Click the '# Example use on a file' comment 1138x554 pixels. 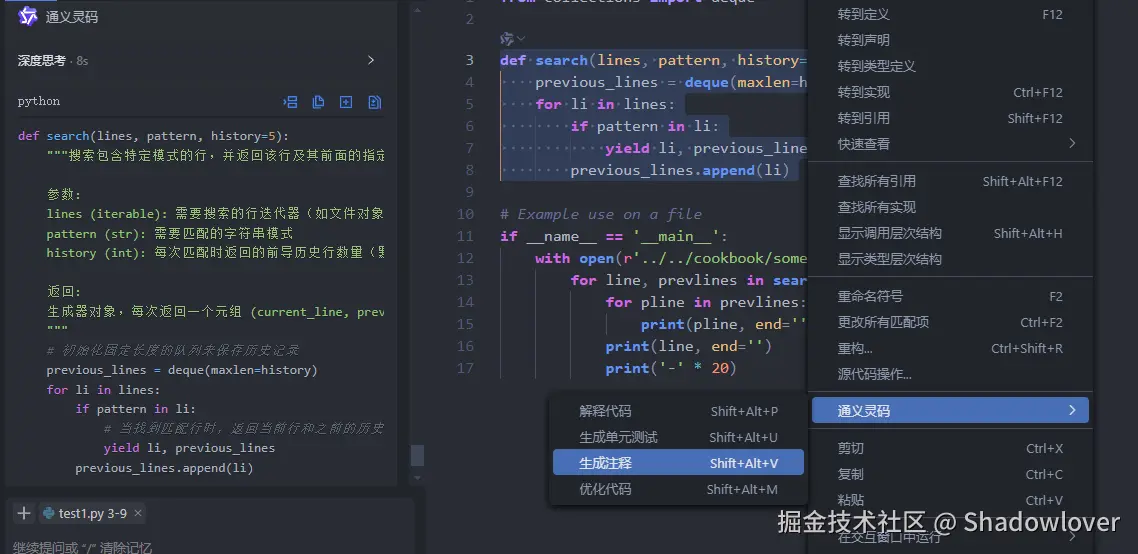pos(601,214)
